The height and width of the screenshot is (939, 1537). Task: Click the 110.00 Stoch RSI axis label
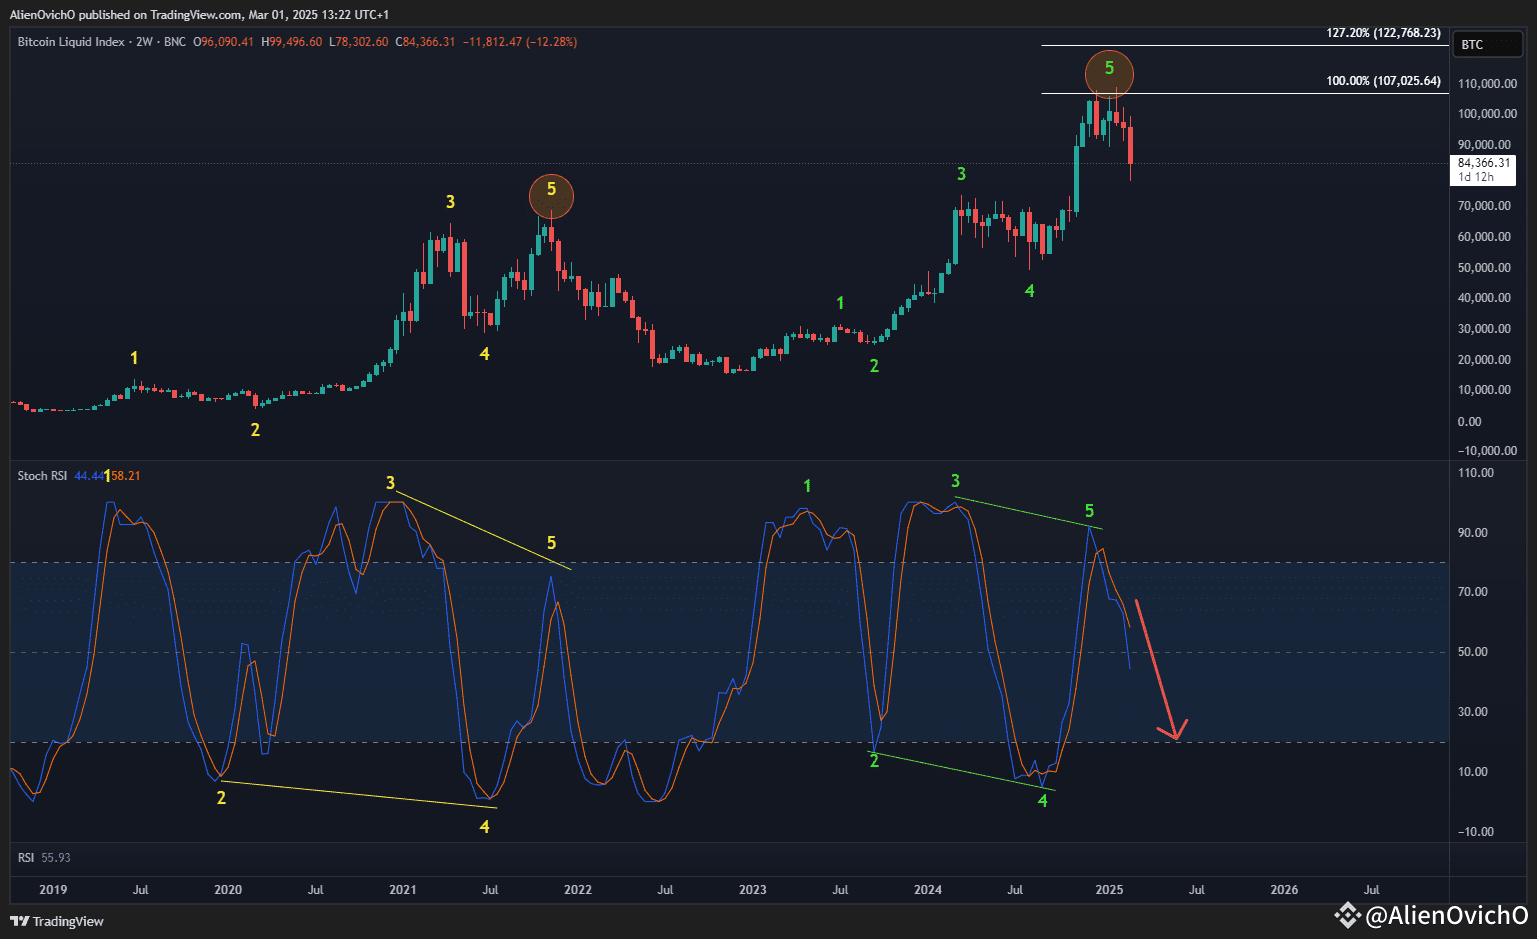pyautogui.click(x=1476, y=473)
